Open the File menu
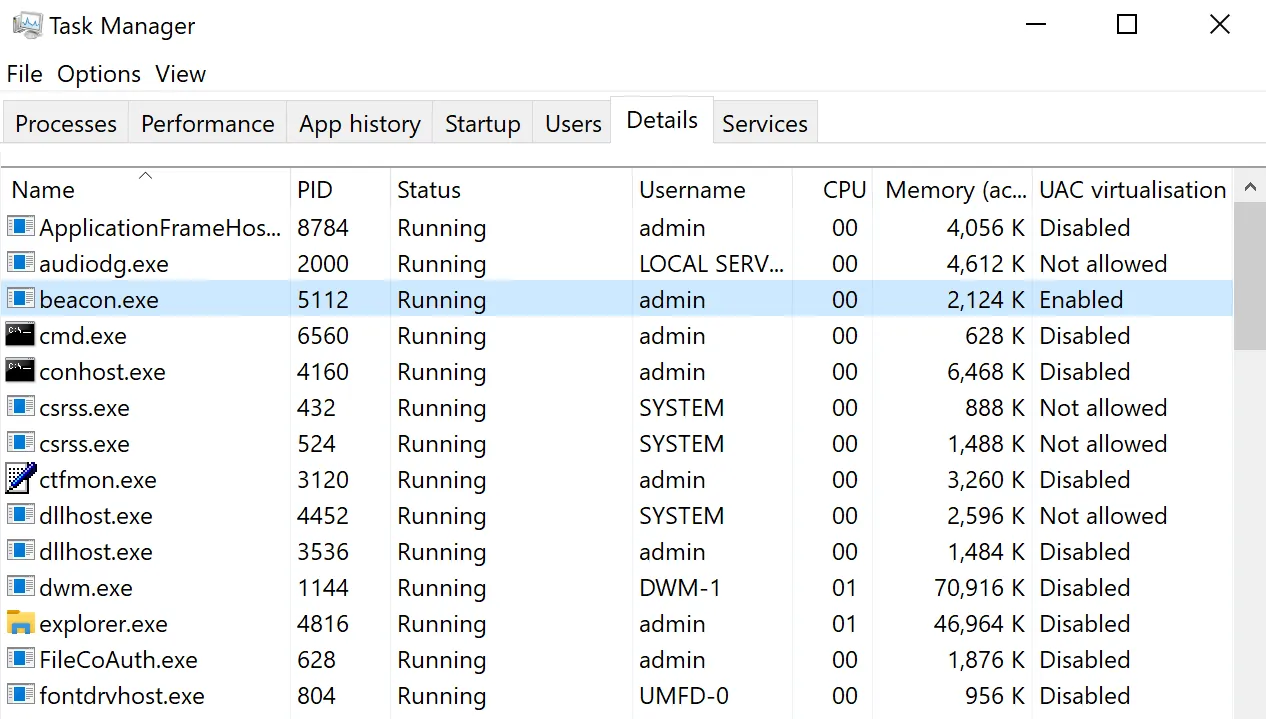 click(24, 74)
